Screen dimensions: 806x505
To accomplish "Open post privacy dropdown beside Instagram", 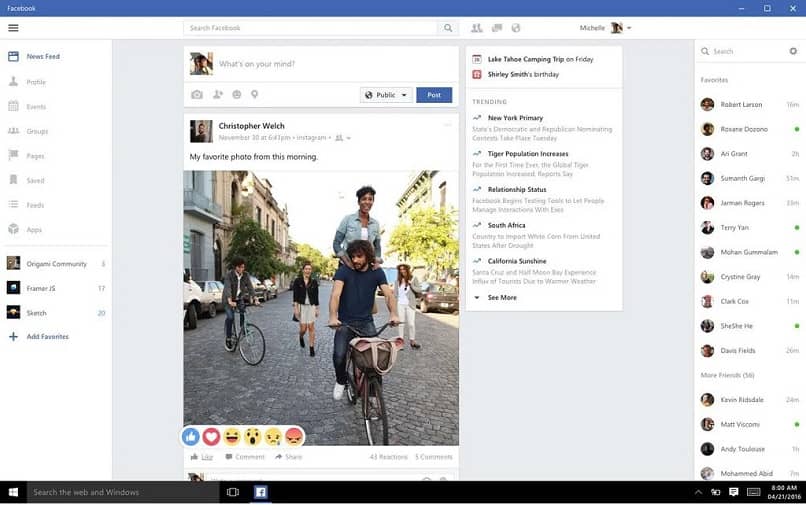I will click(343, 138).
